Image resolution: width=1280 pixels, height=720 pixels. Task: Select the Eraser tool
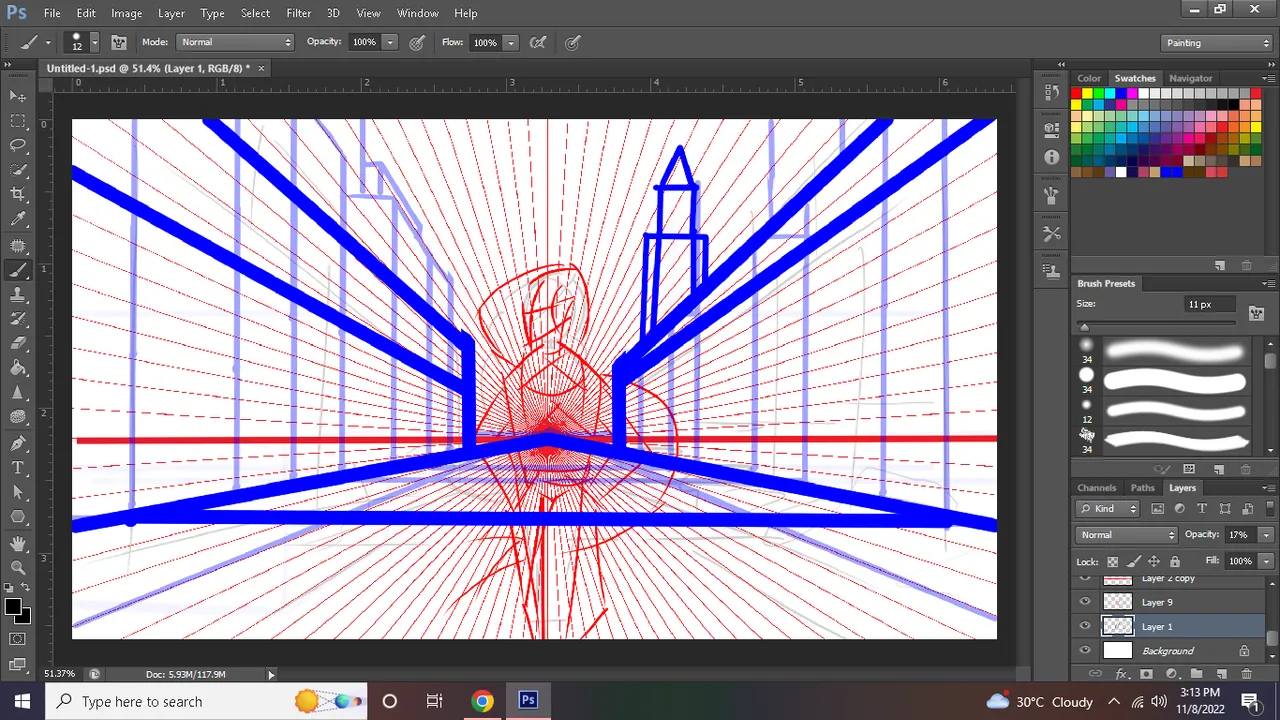[18, 344]
